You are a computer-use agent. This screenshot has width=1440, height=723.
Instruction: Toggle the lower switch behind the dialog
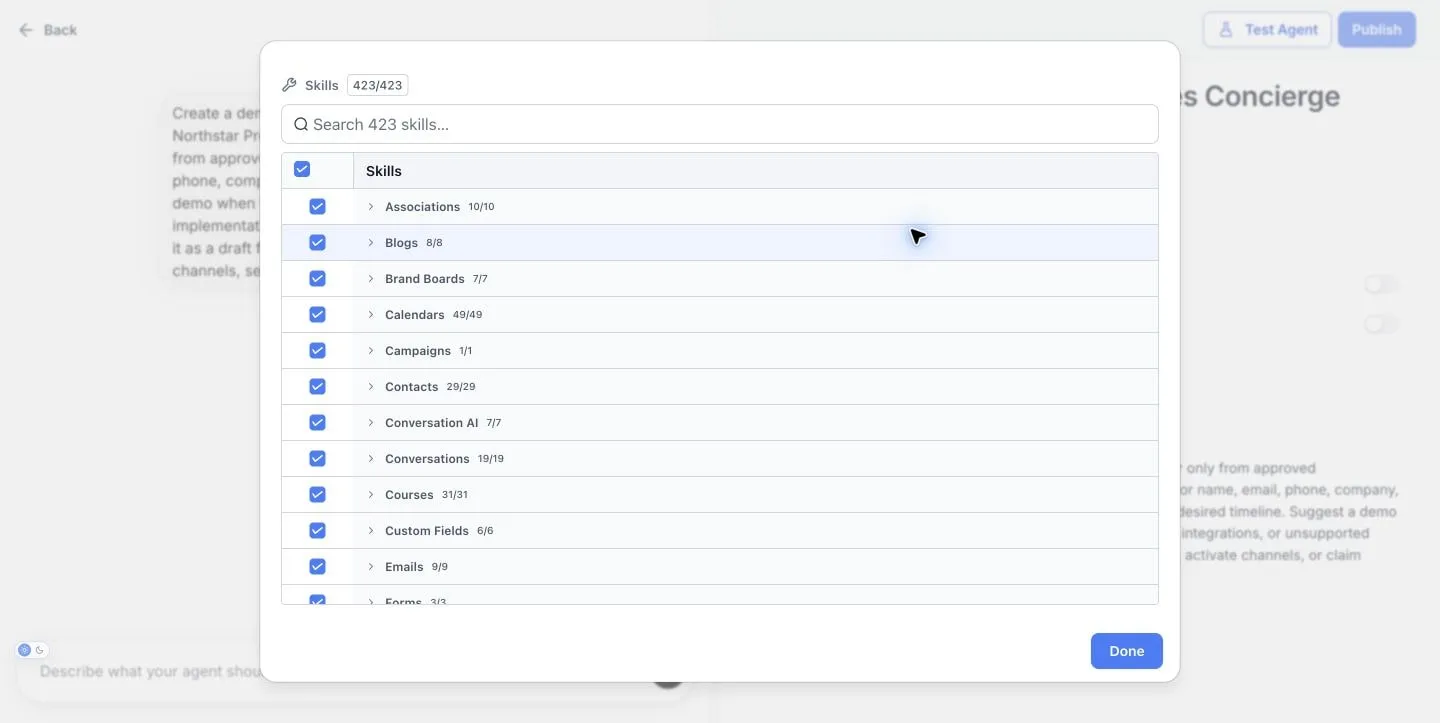point(1382,324)
